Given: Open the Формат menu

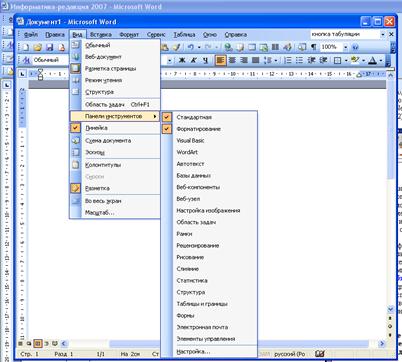Looking at the screenshot, I should point(129,34).
